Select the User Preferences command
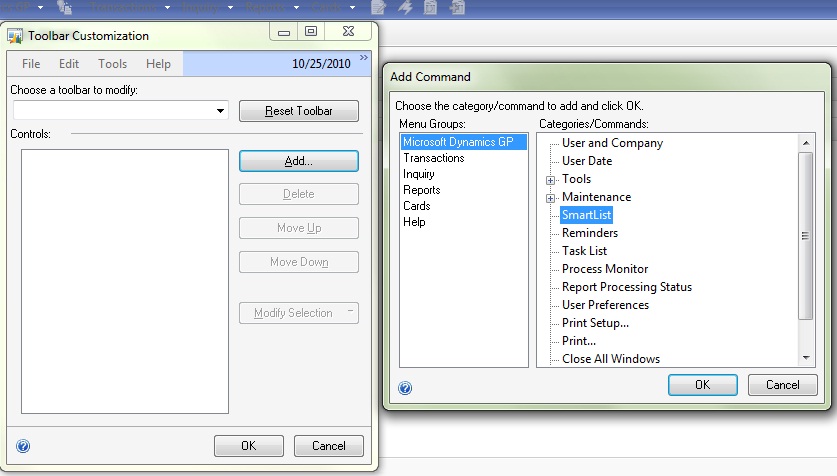 point(605,305)
